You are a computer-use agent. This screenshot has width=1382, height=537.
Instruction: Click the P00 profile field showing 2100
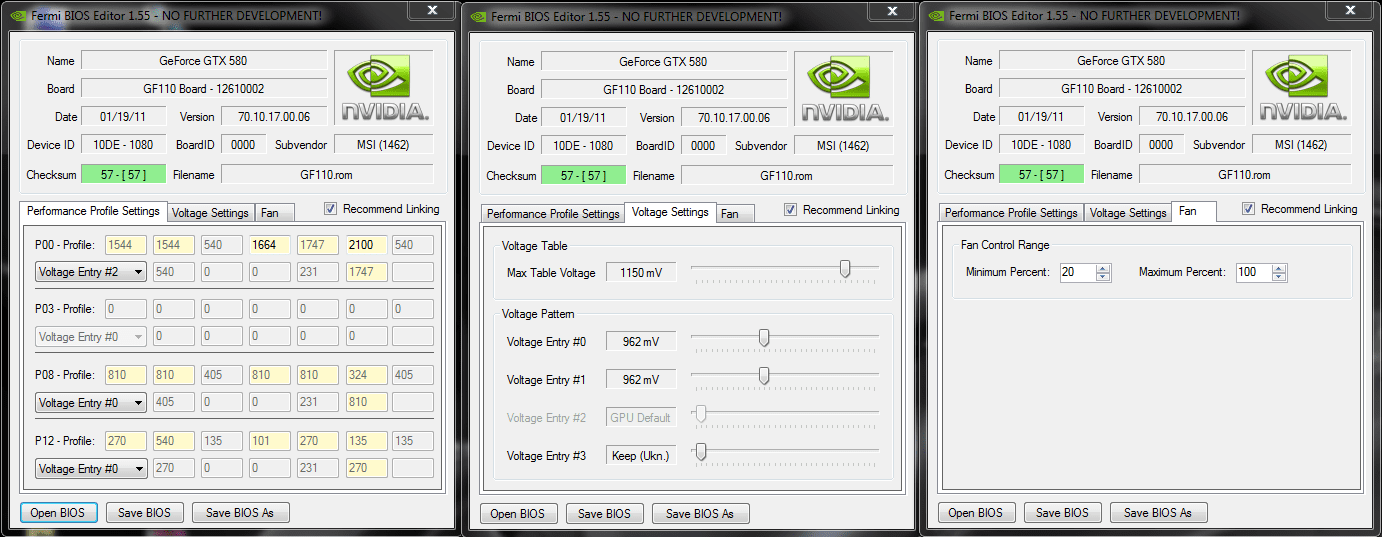pos(365,245)
